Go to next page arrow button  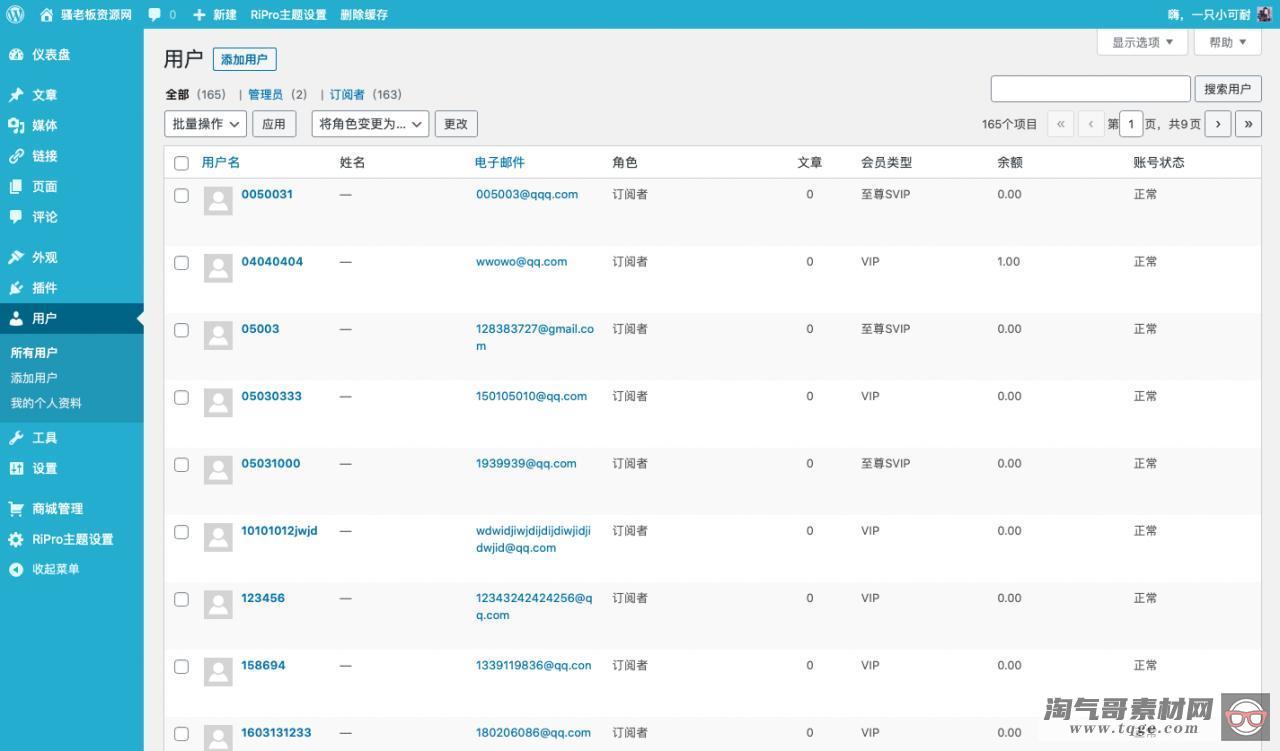[1218, 123]
